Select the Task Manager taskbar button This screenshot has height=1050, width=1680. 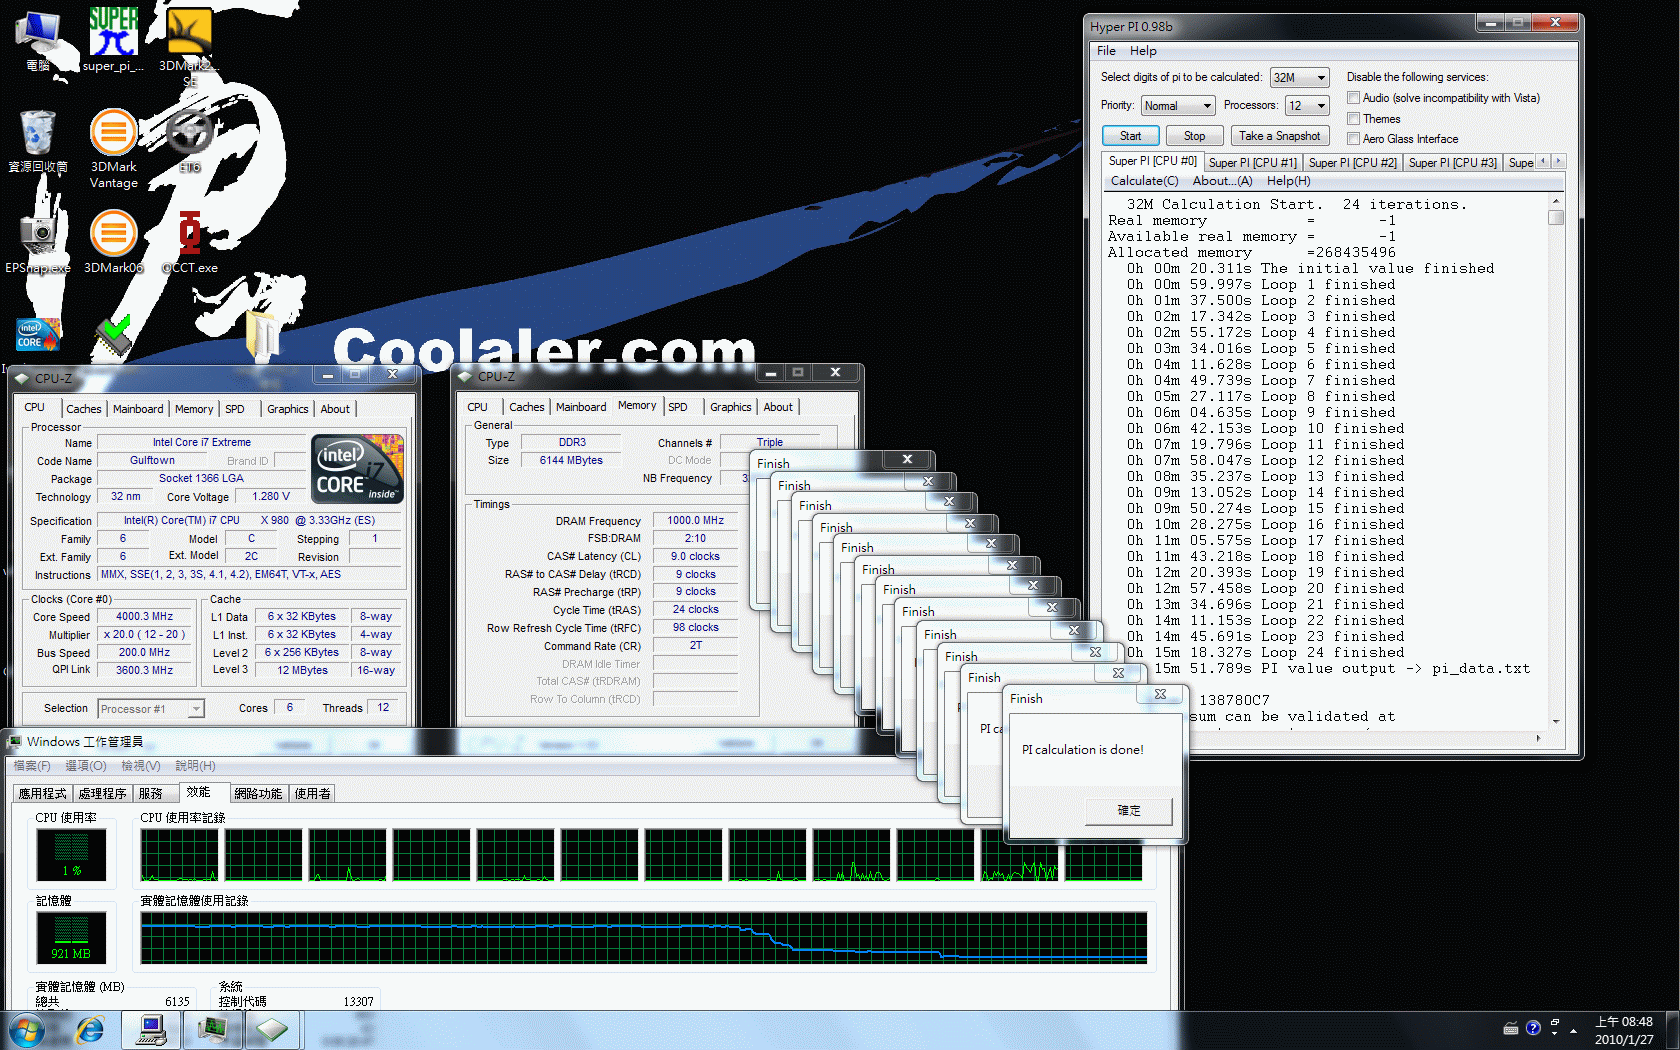(x=212, y=1029)
